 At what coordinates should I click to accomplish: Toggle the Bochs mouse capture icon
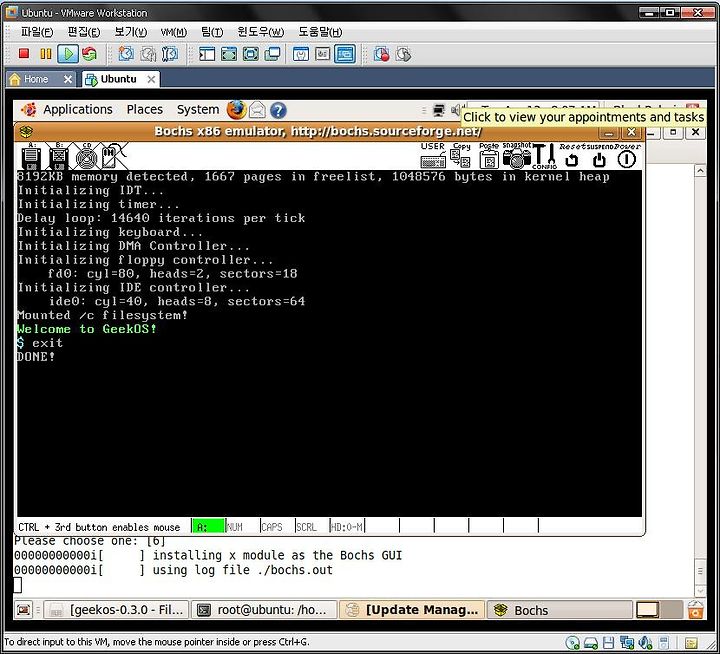coord(114,156)
